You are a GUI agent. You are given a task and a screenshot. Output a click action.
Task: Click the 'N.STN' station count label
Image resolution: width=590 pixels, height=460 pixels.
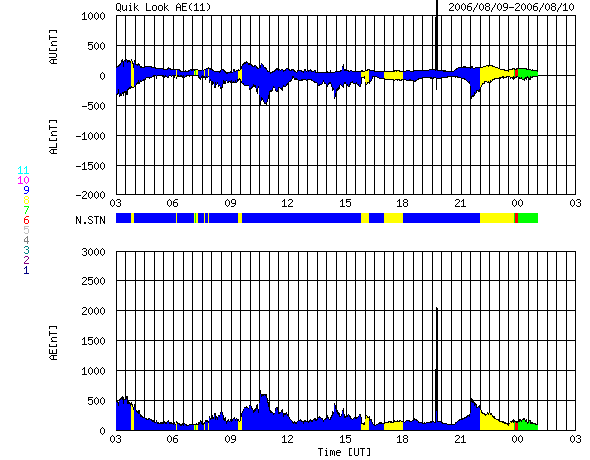tap(90, 220)
